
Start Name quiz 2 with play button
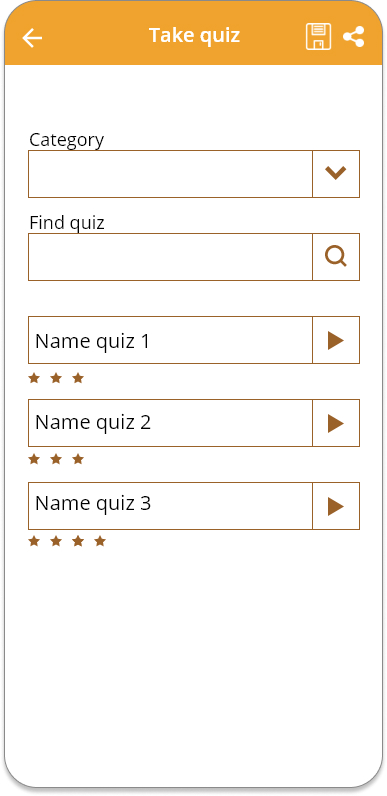click(x=336, y=423)
